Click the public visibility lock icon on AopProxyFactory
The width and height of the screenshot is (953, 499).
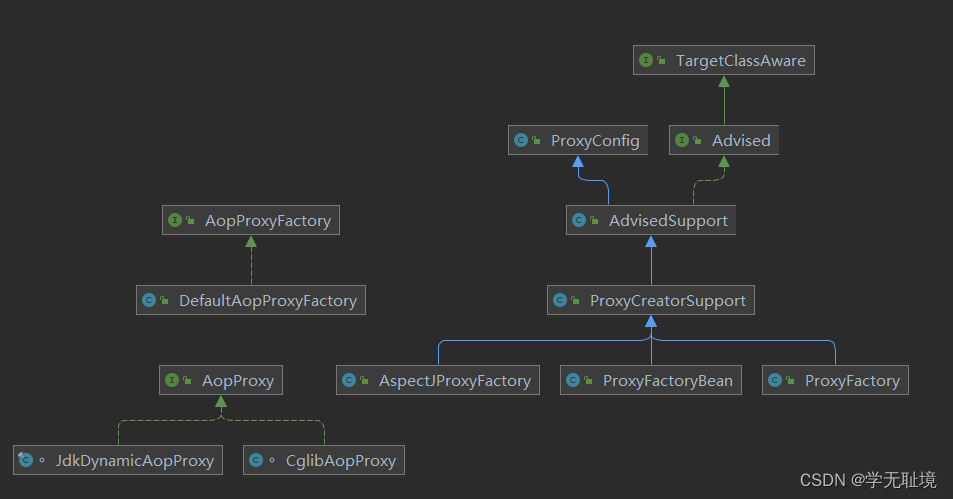coord(190,220)
